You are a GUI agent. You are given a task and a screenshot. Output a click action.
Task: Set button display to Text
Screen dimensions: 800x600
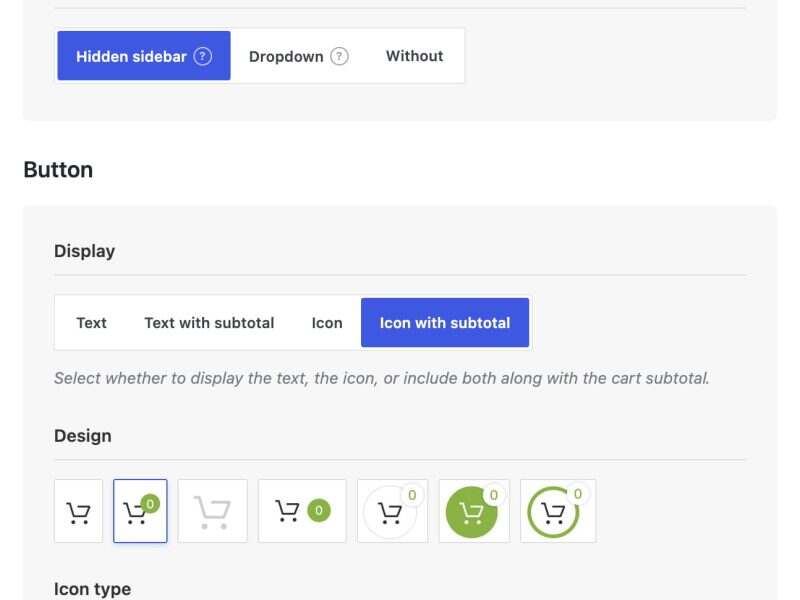tap(91, 322)
